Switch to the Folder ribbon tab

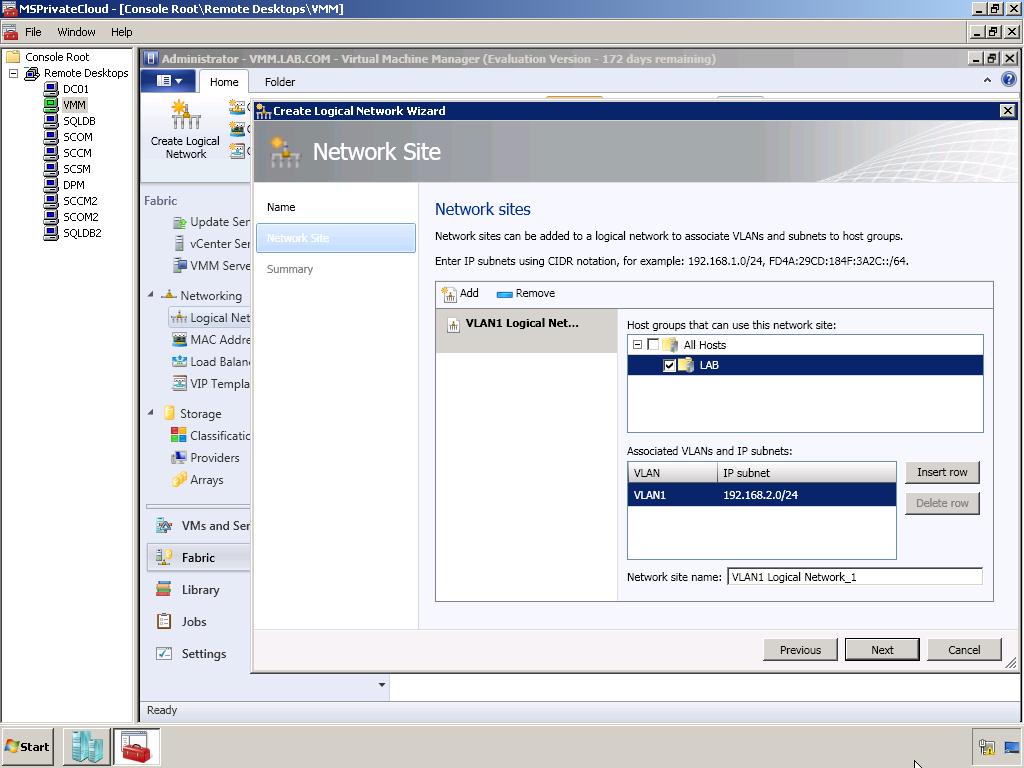coord(280,82)
